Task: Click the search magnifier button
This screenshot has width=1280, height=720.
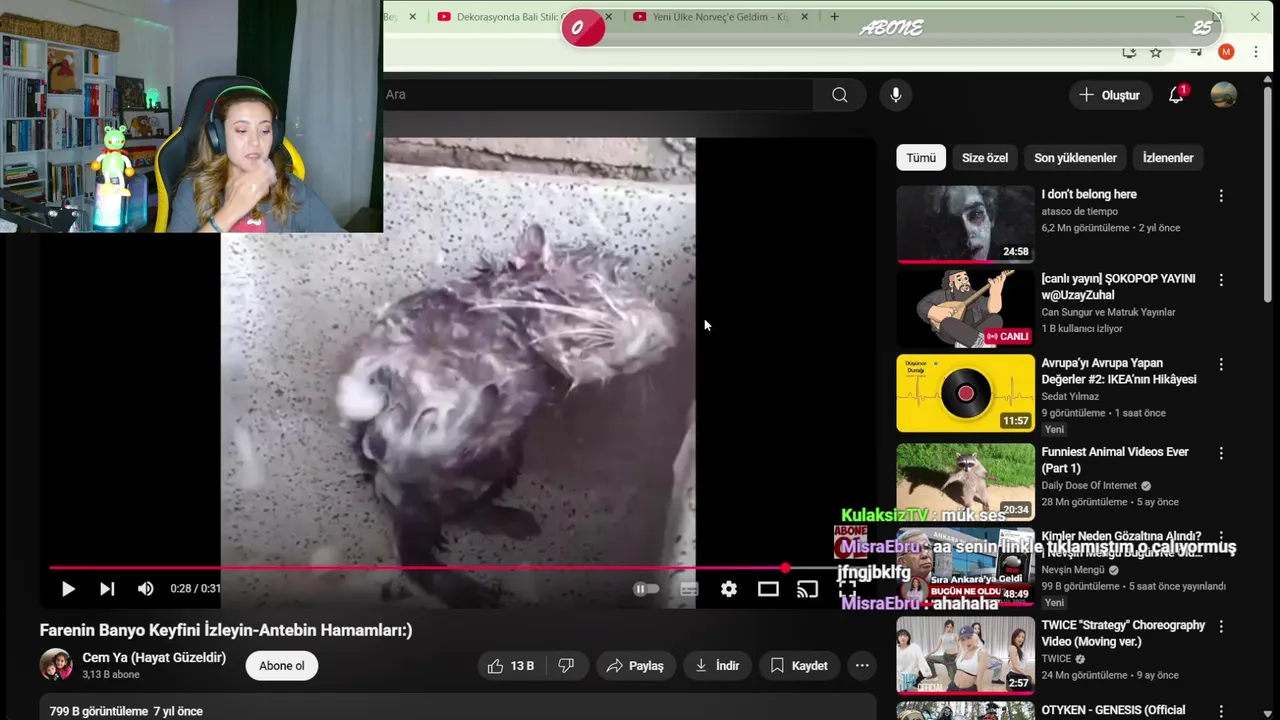Action: point(840,94)
